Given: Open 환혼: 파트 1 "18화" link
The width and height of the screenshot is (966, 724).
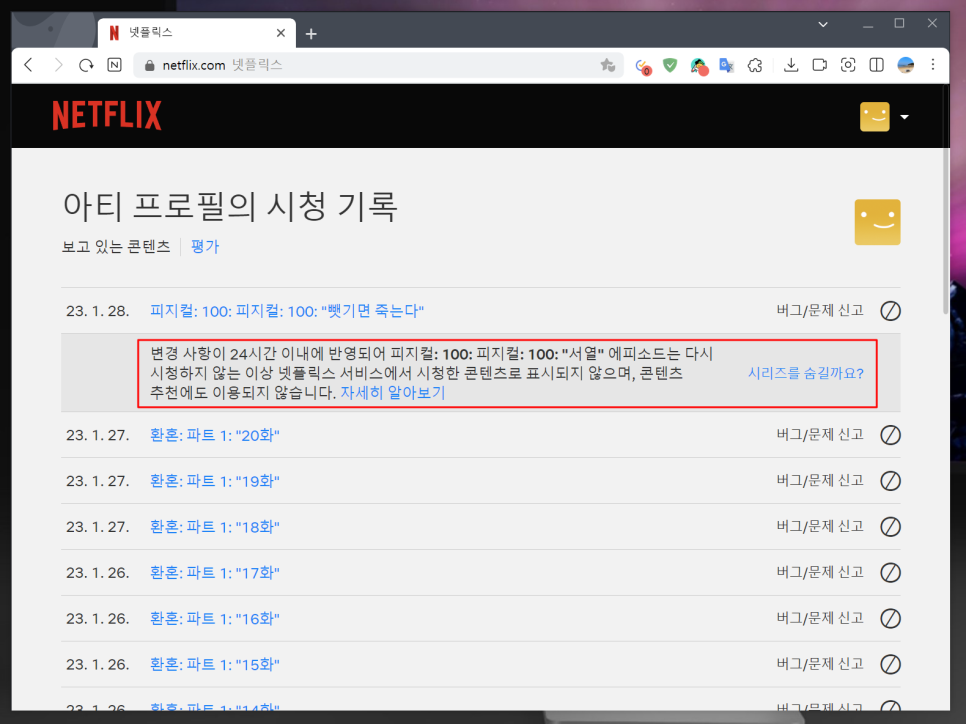Looking at the screenshot, I should pos(214,527).
